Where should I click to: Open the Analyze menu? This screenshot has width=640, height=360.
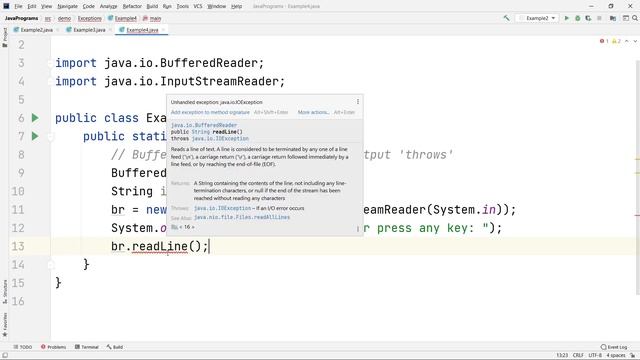click(108, 6)
